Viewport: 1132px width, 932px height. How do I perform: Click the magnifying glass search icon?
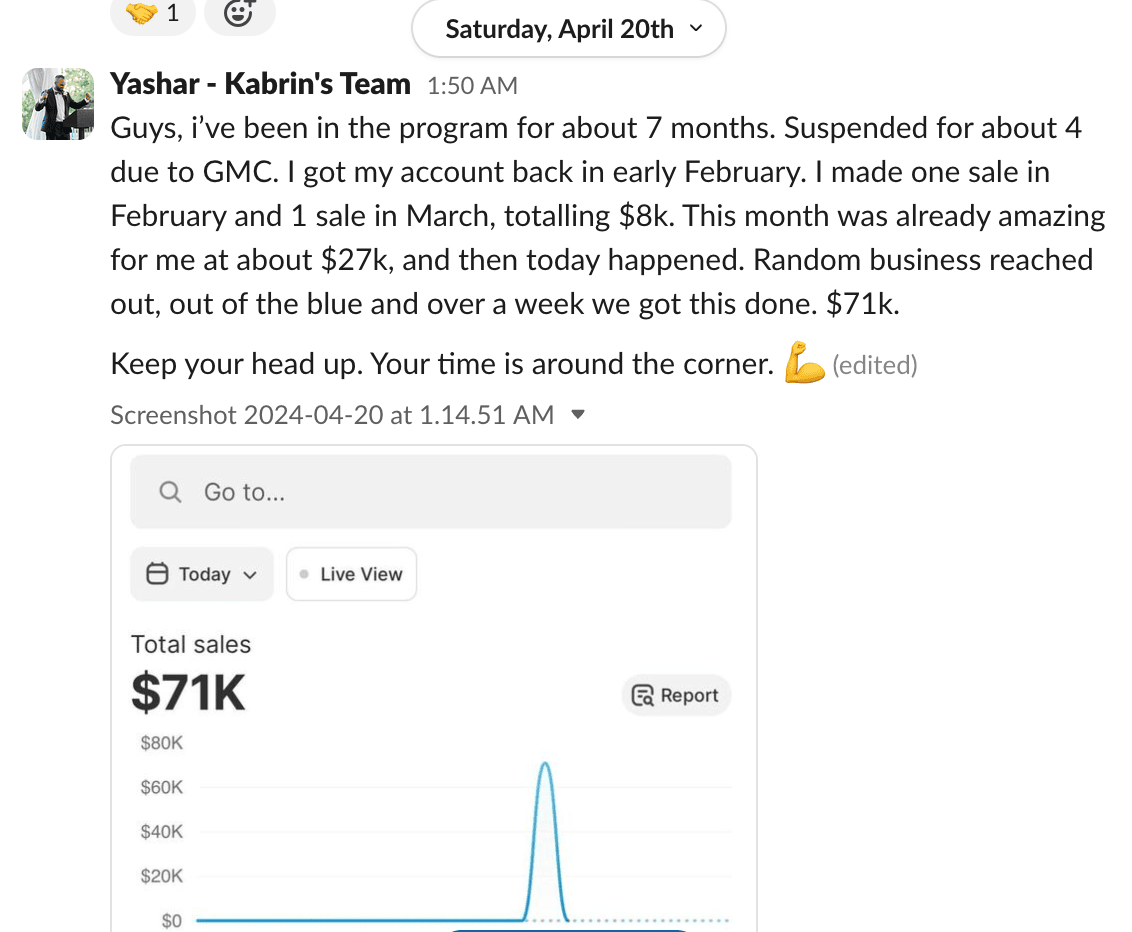[x=171, y=492]
